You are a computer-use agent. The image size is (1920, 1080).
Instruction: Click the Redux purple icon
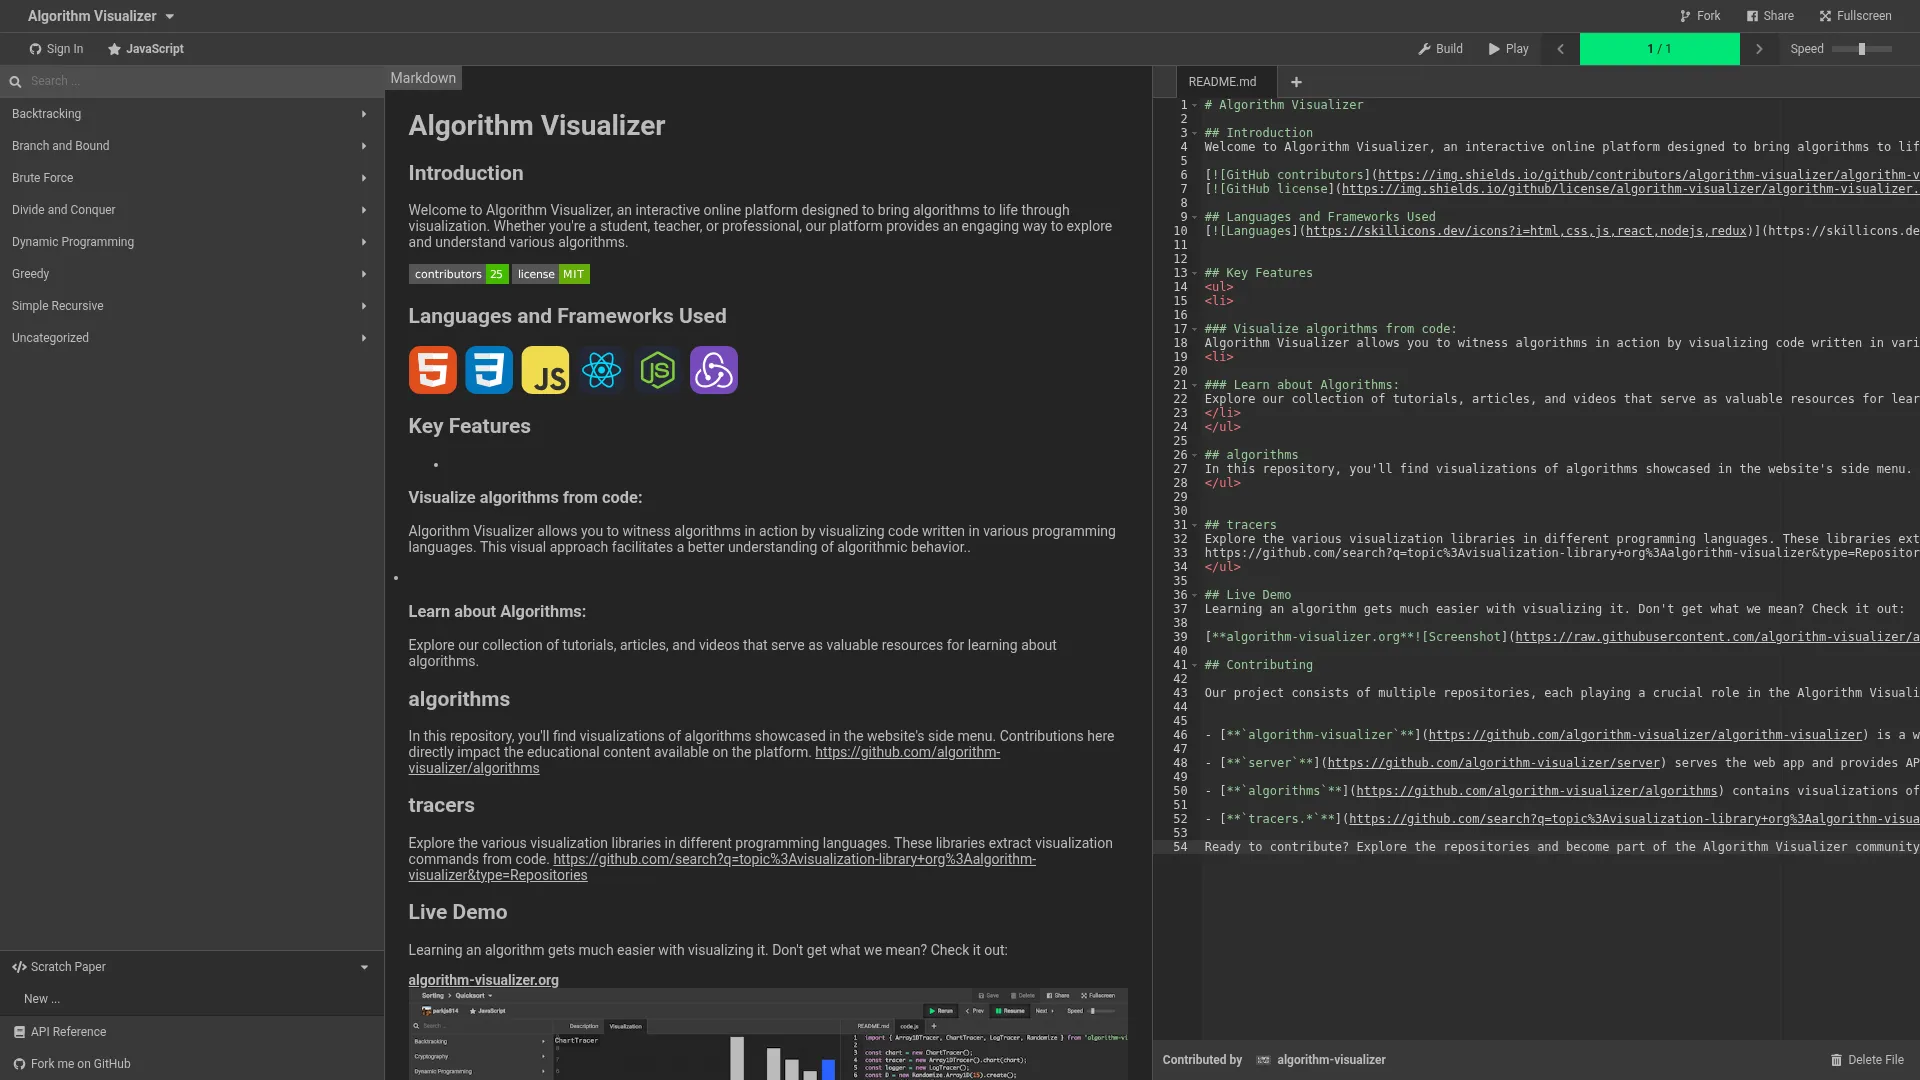click(714, 370)
